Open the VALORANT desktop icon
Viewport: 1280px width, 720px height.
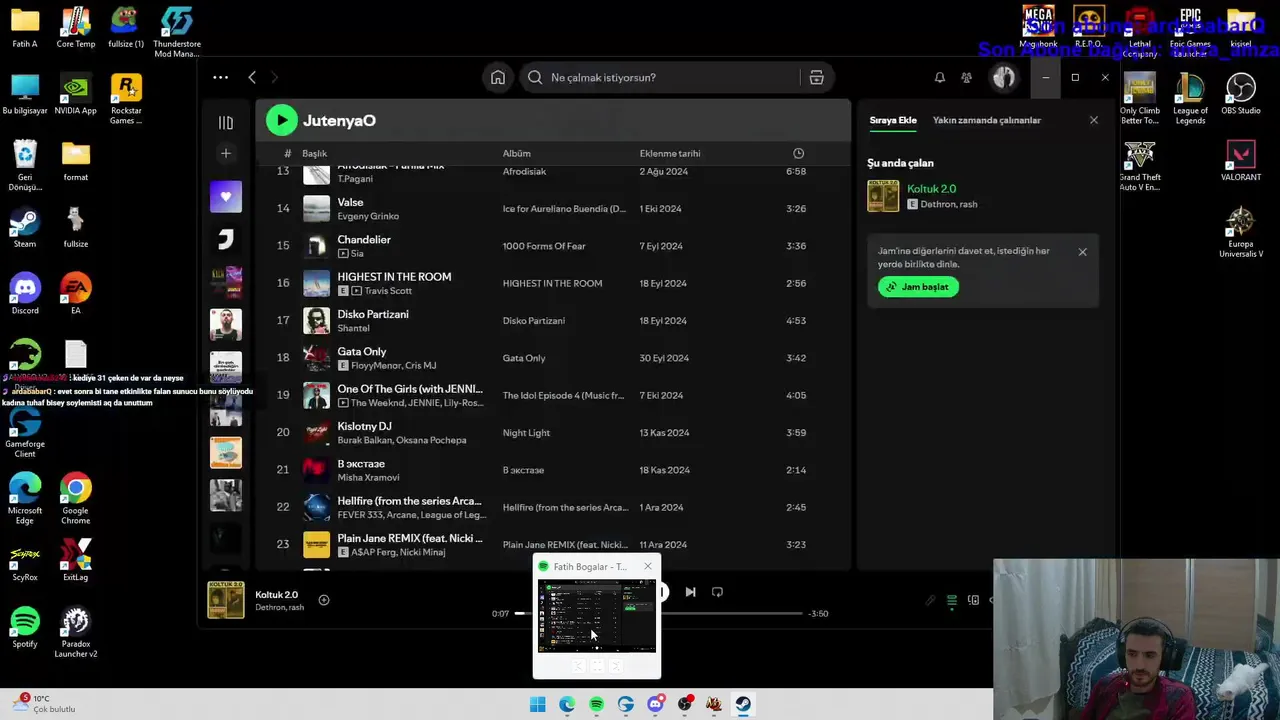click(1240, 161)
